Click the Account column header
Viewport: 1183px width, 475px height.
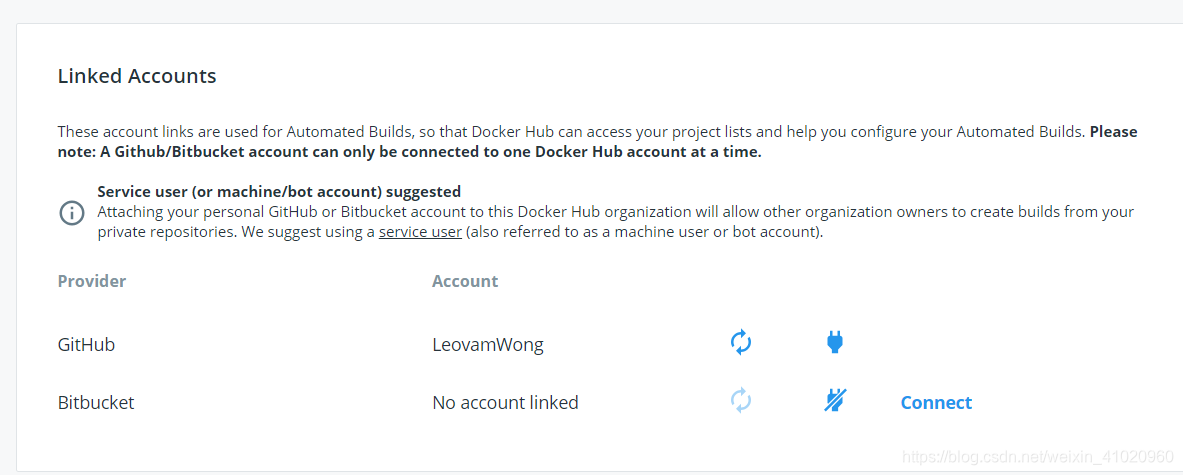coord(465,281)
